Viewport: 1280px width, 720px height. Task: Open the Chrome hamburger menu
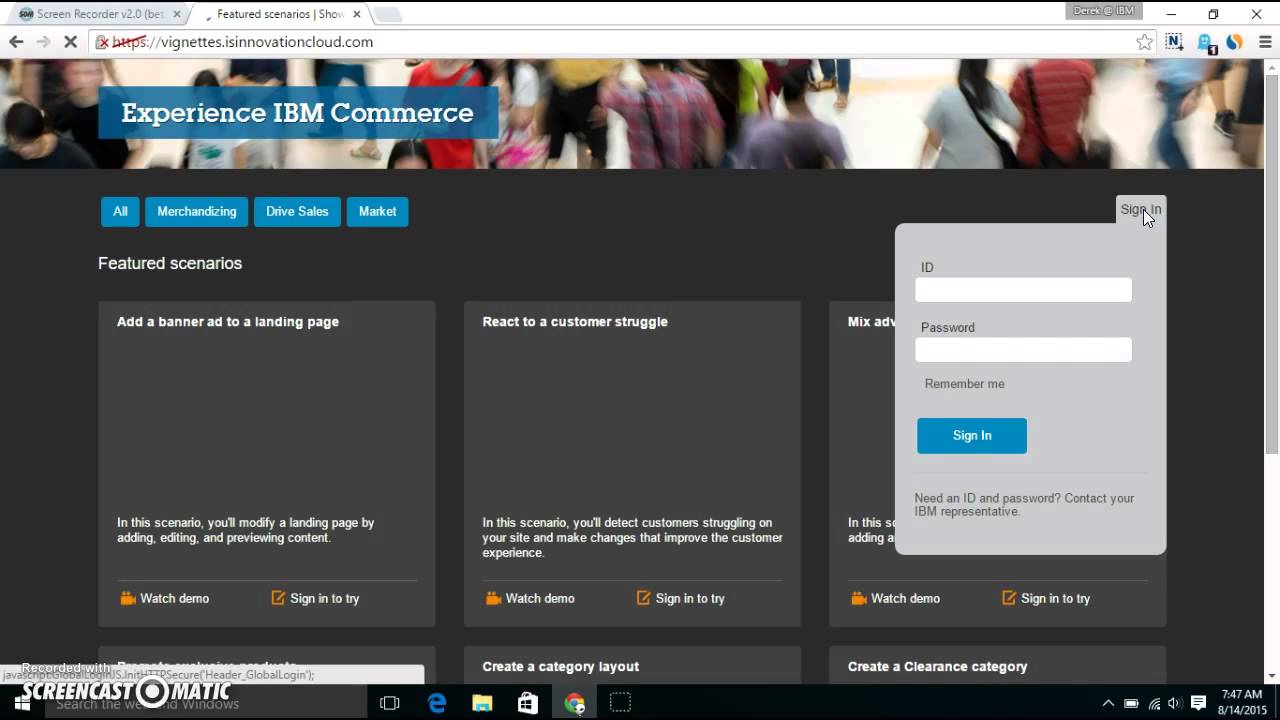click(1265, 42)
